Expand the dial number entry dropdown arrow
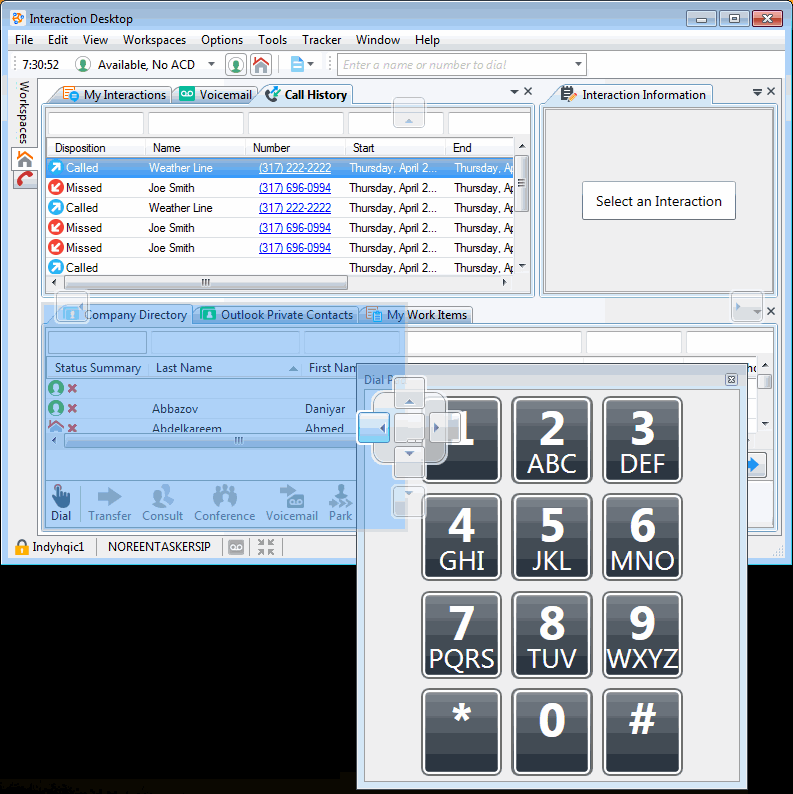 [x=578, y=65]
